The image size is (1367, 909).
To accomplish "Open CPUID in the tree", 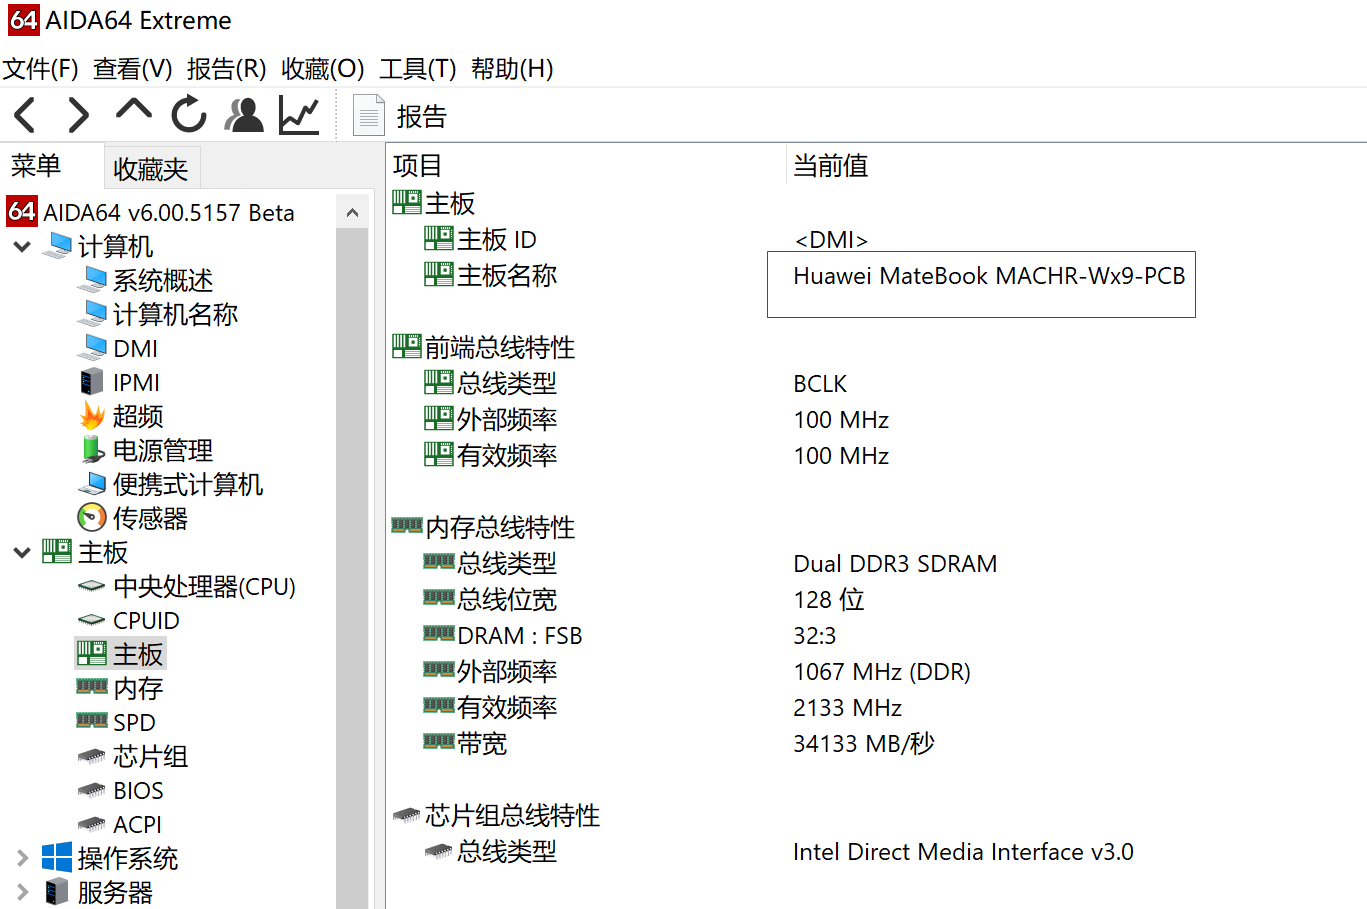I will (x=129, y=620).
